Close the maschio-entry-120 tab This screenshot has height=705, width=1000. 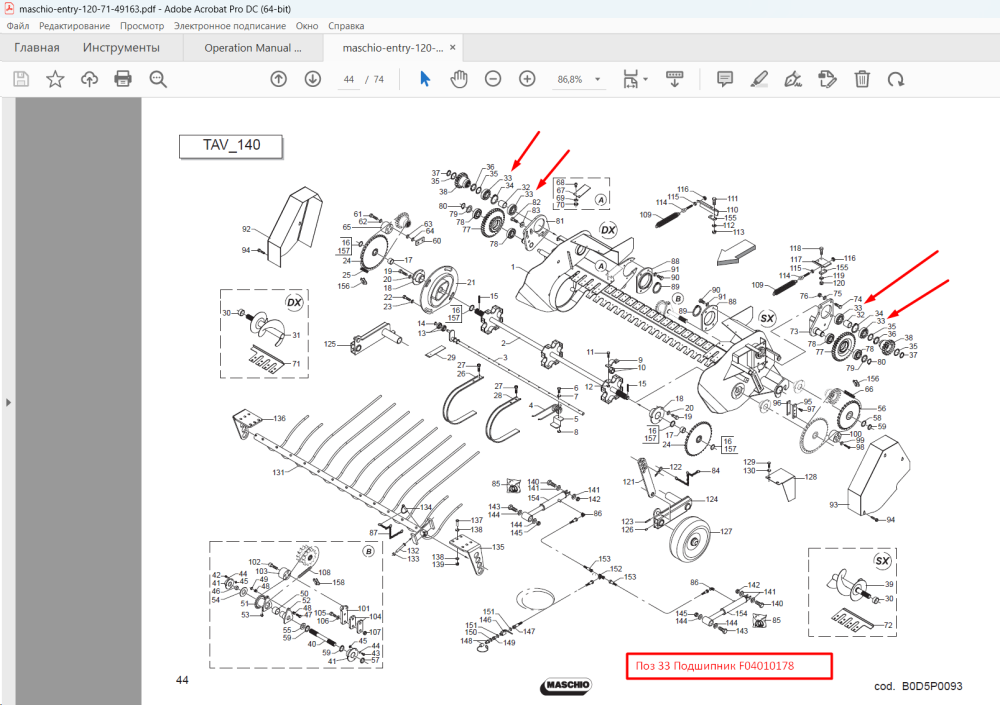[x=453, y=47]
